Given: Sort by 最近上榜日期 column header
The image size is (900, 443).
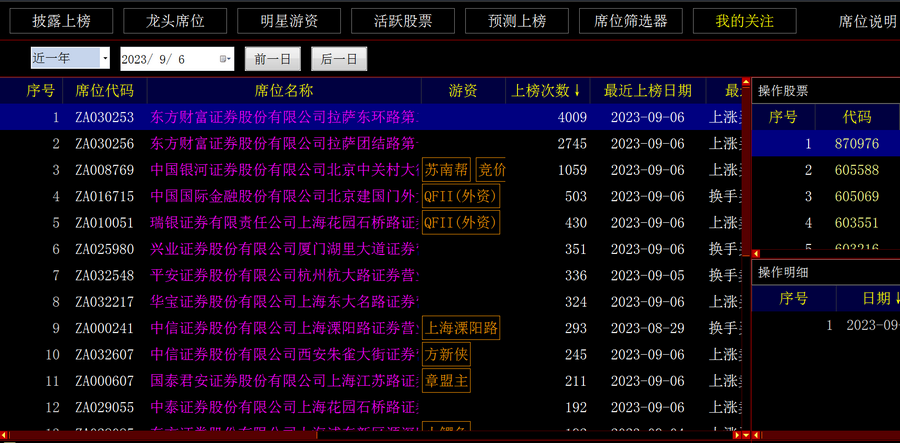Looking at the screenshot, I should 647,91.
